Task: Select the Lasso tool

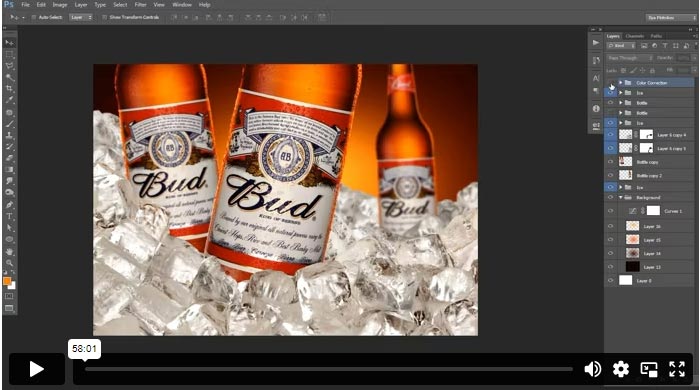Action: pos(9,66)
